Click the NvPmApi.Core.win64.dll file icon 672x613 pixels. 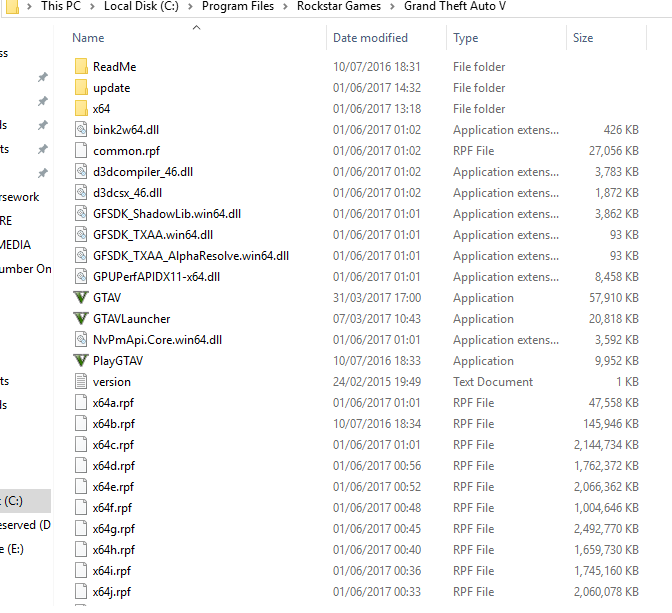[81, 340]
